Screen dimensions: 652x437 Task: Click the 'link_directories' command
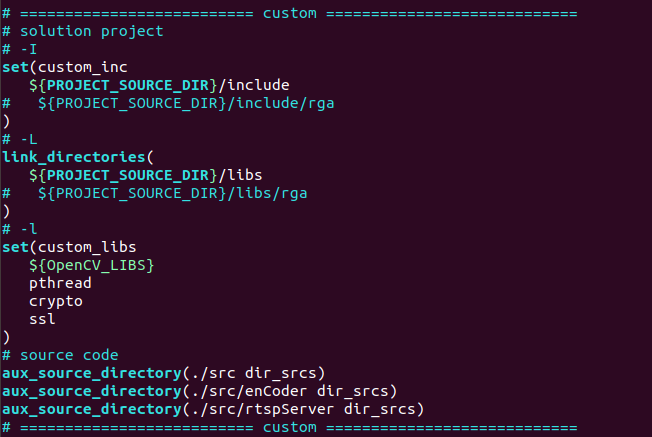(74, 157)
